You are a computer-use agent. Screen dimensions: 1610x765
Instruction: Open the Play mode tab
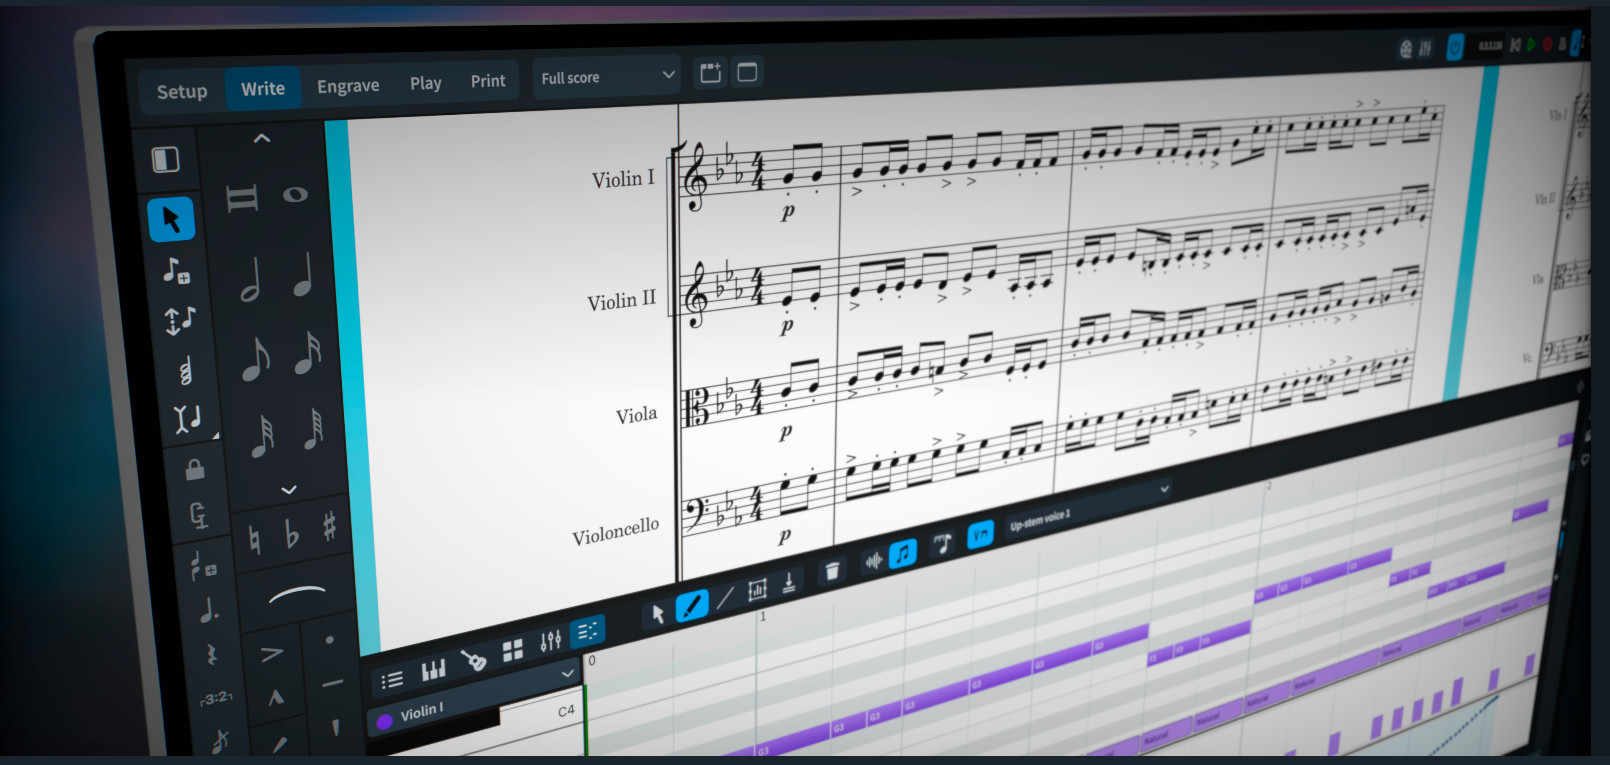tap(425, 83)
